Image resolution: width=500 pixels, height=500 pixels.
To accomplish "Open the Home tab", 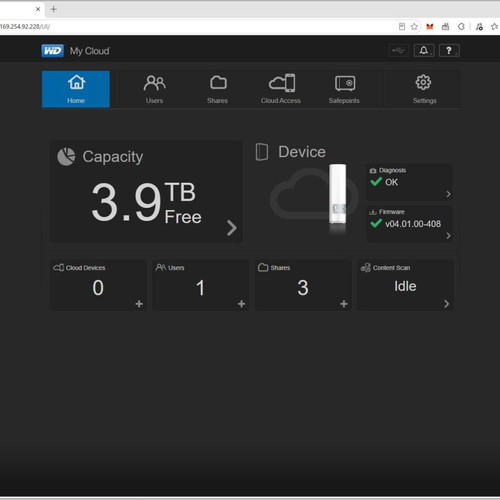I will pyautogui.click(x=76, y=89).
